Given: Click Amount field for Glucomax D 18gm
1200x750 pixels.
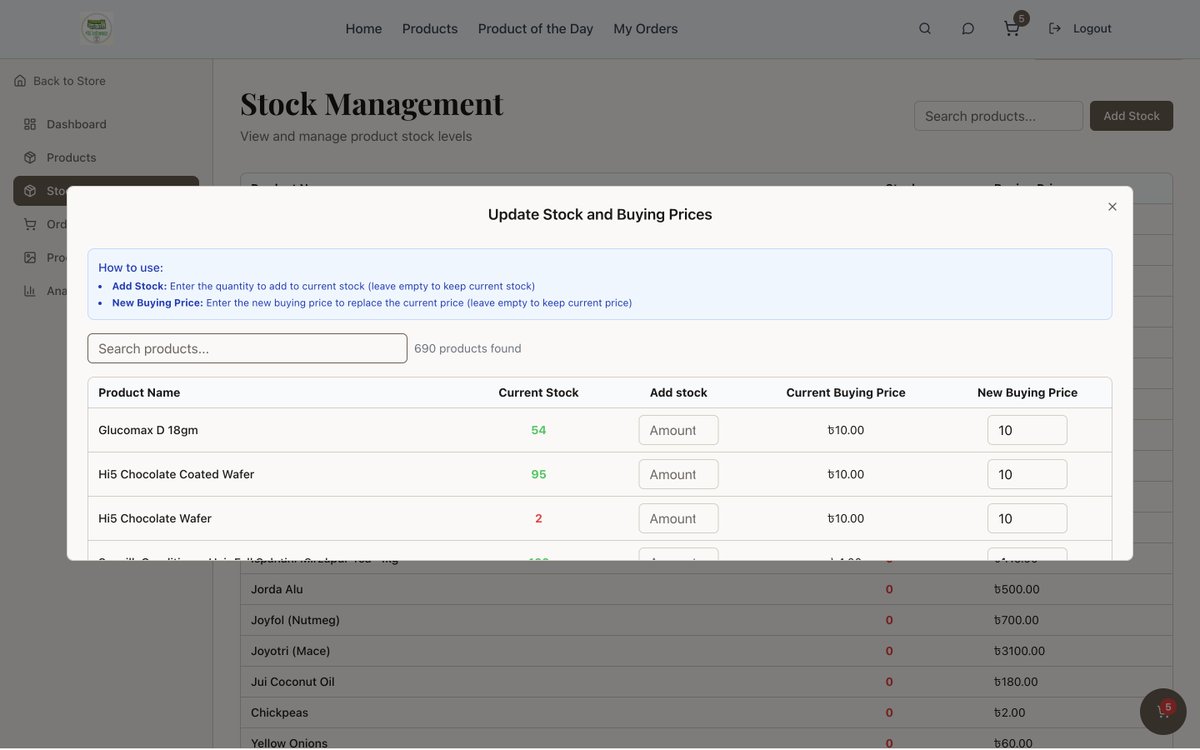Looking at the screenshot, I should [x=678, y=430].
